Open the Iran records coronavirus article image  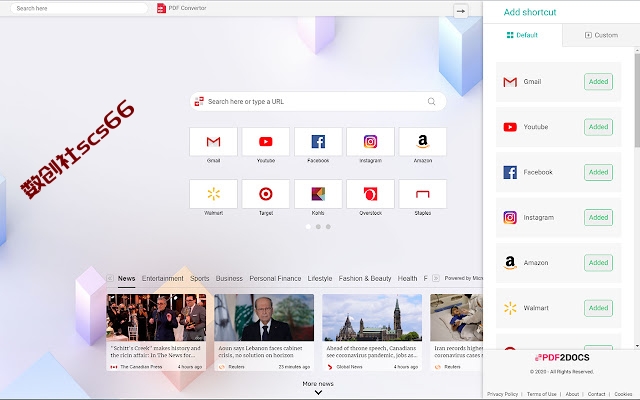click(456, 318)
